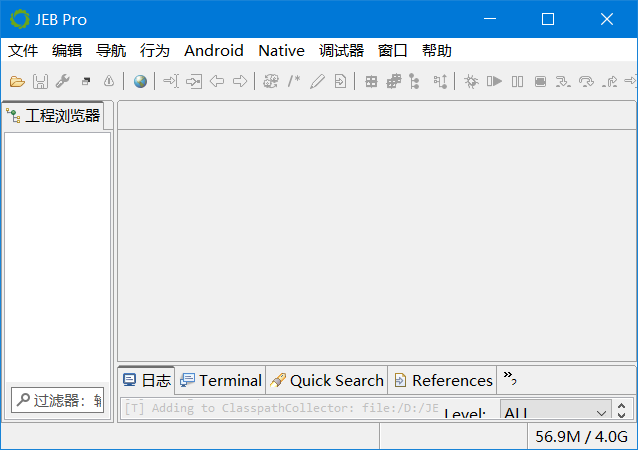Image resolution: width=638 pixels, height=450 pixels.
Task: Click the globe share icon
Action: (140, 81)
